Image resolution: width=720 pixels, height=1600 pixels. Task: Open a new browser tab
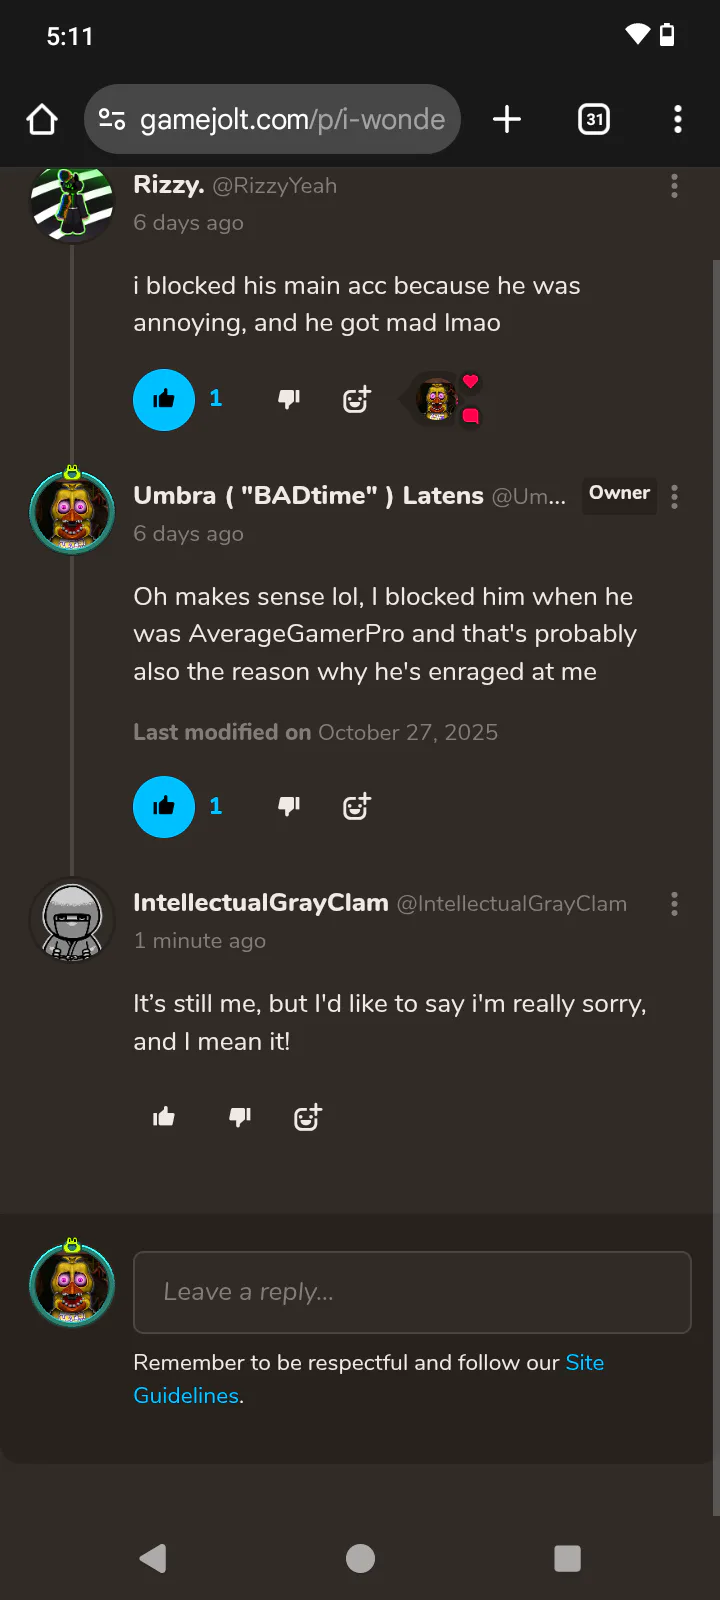(507, 120)
